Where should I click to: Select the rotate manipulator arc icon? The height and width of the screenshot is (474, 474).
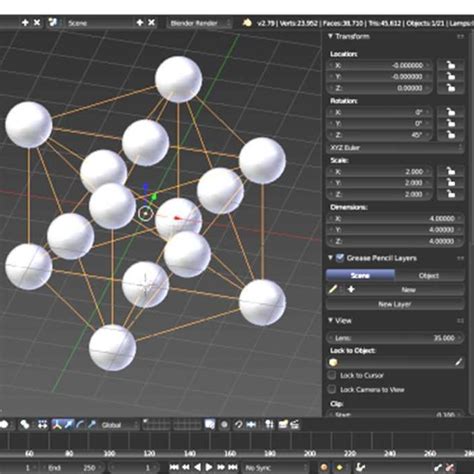click(80, 425)
